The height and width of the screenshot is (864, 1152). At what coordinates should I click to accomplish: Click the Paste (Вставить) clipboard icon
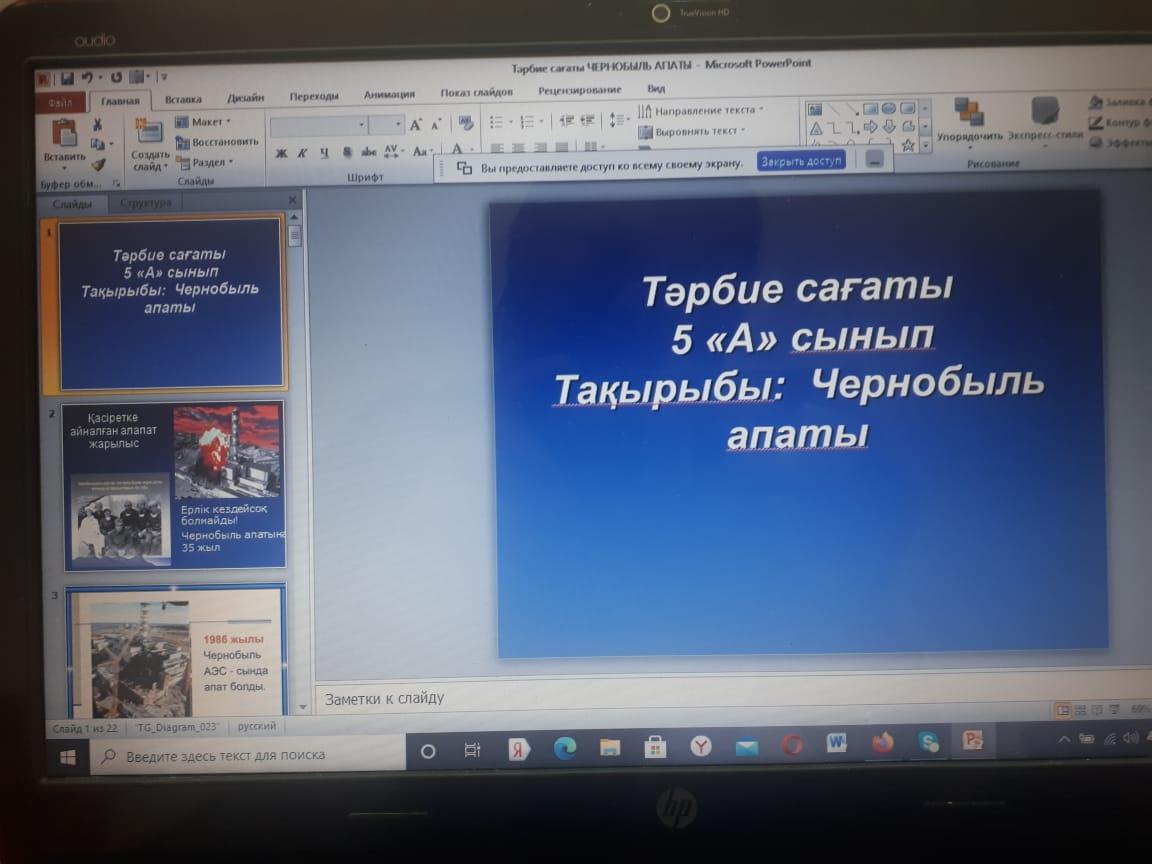point(64,134)
